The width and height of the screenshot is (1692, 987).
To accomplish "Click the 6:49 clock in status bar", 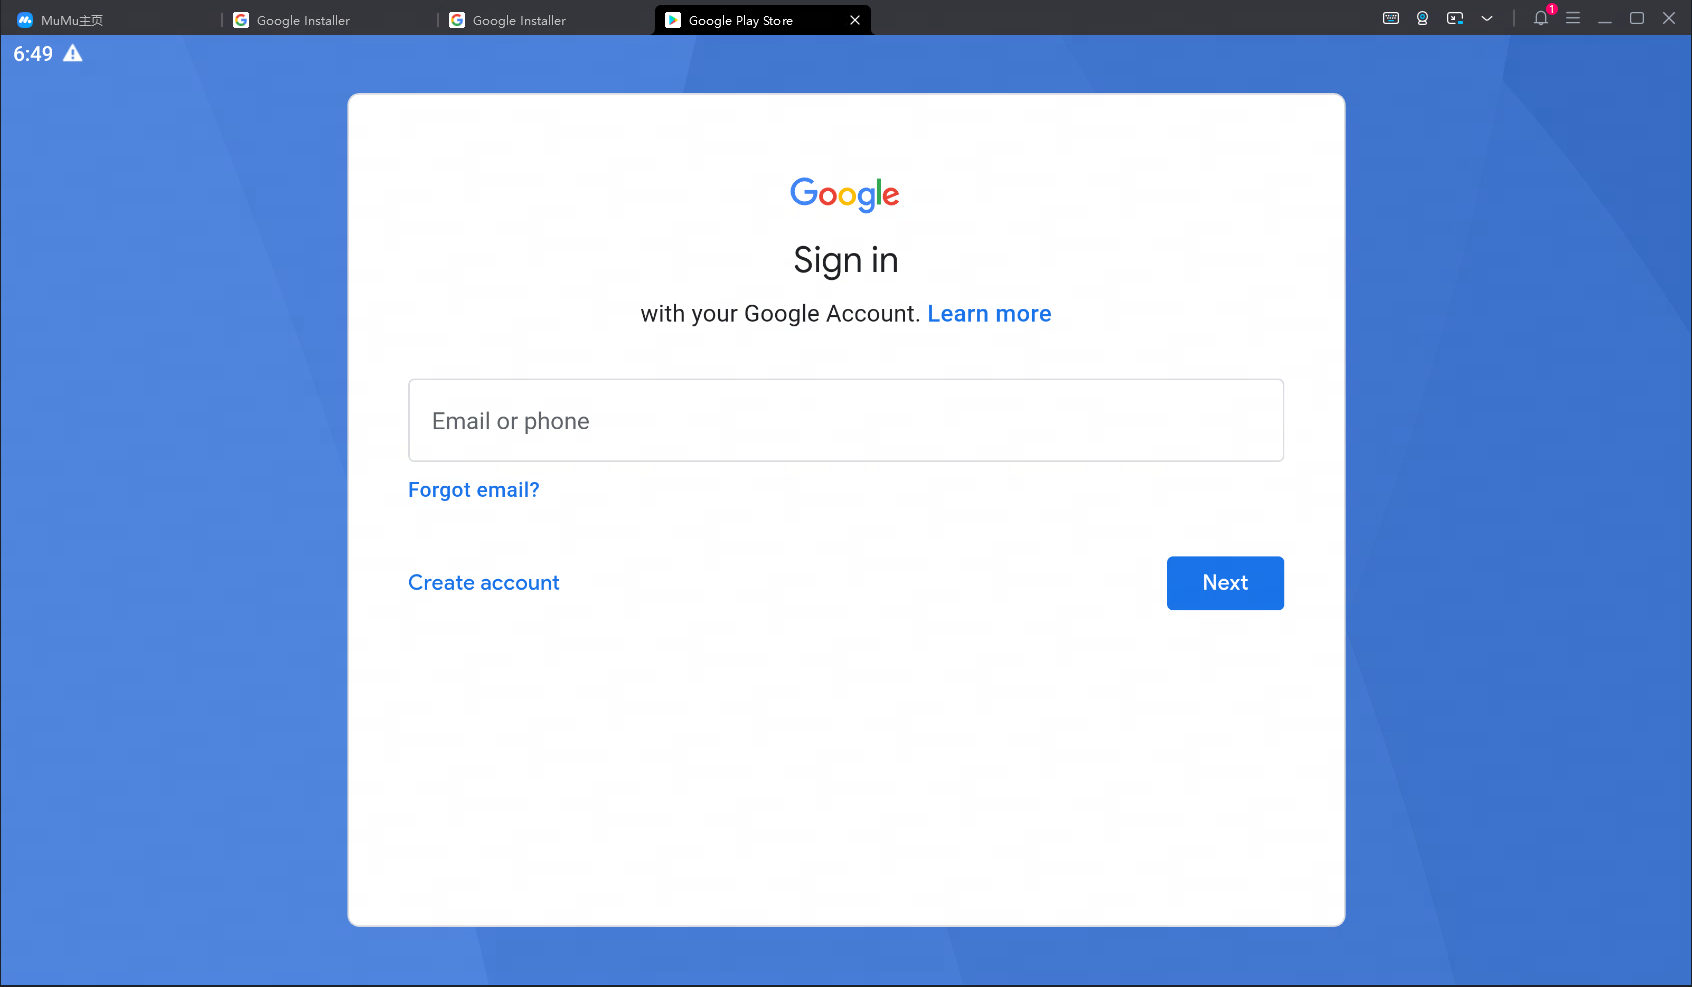I will click(x=33, y=54).
